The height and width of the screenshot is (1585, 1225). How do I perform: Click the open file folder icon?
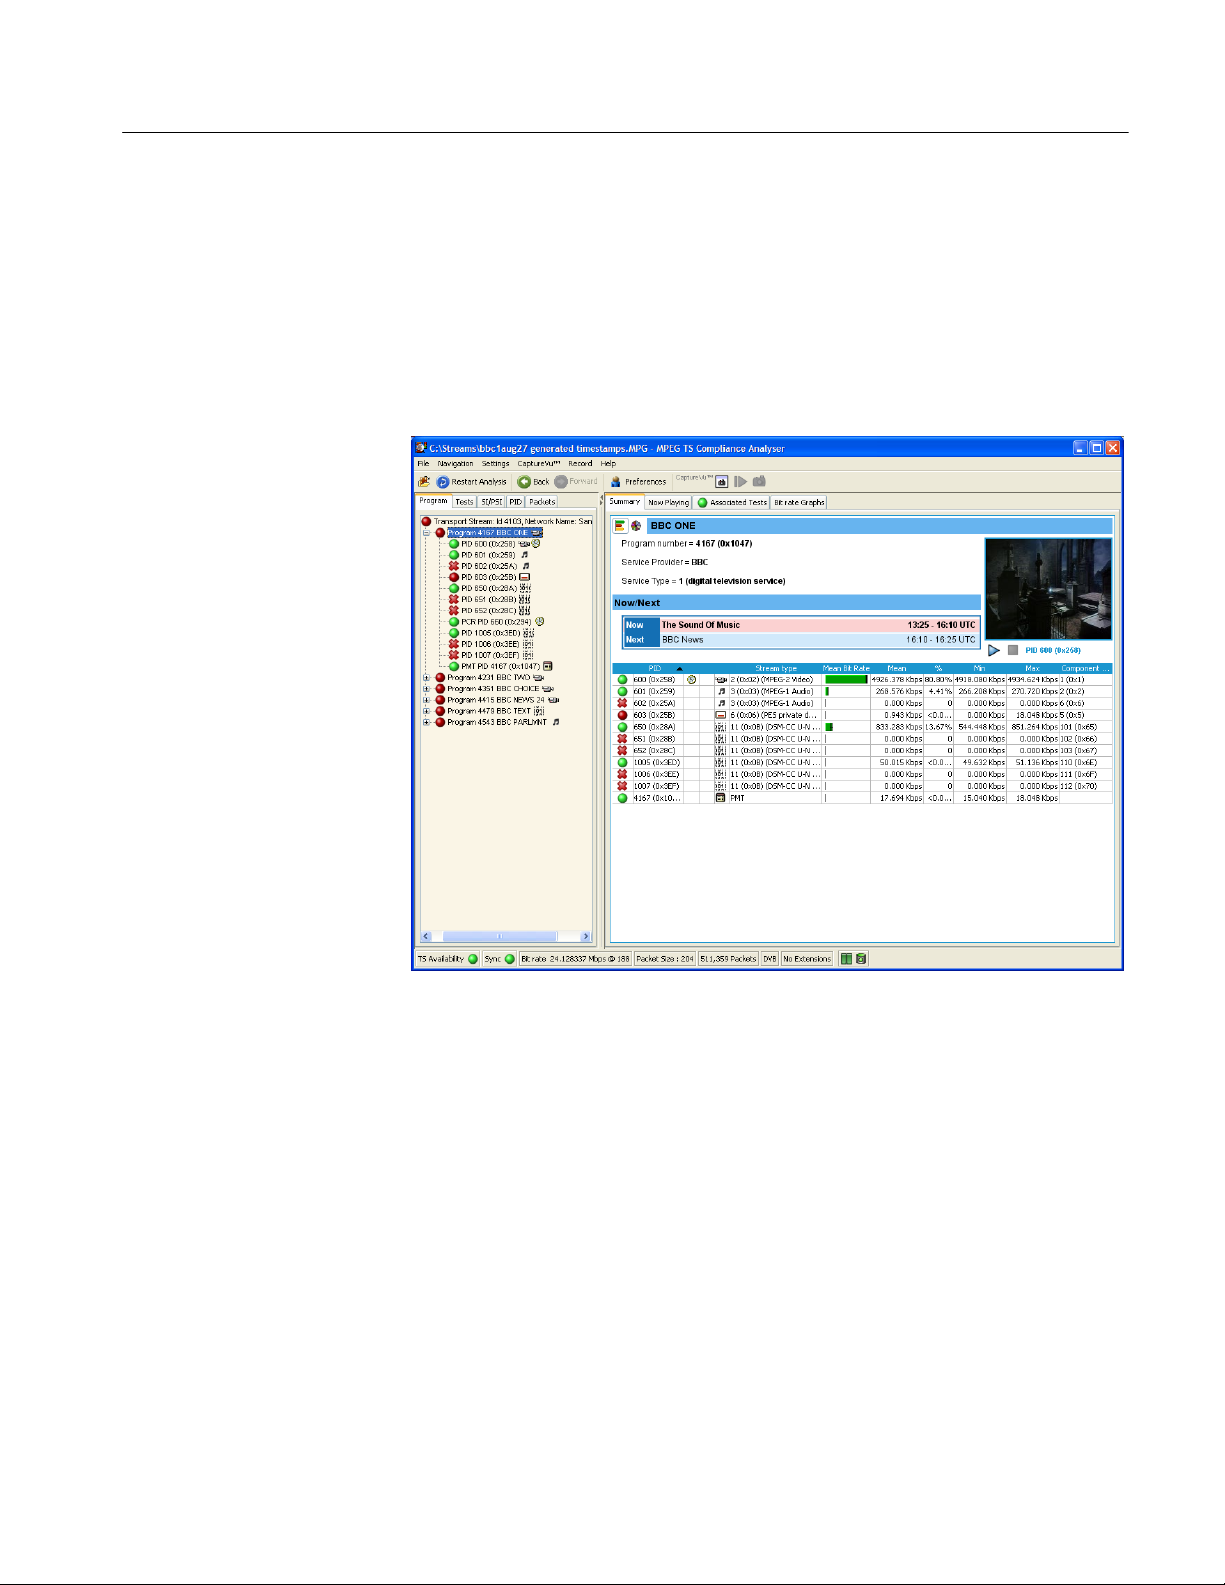[x=424, y=481]
